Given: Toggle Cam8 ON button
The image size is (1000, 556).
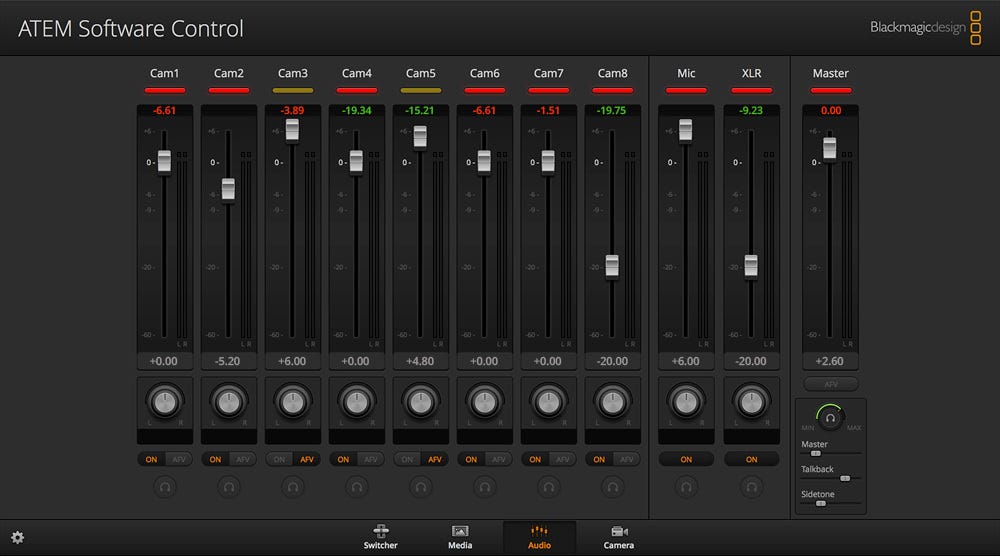Looking at the screenshot, I should tap(599, 459).
